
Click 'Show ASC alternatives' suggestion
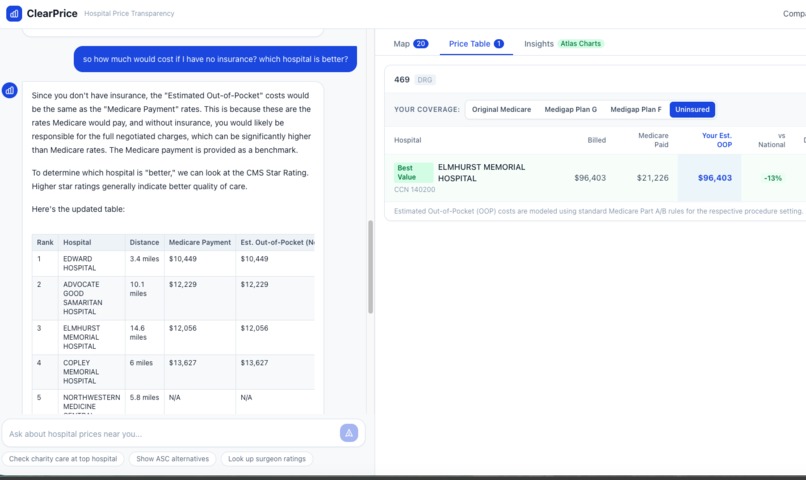click(x=173, y=459)
